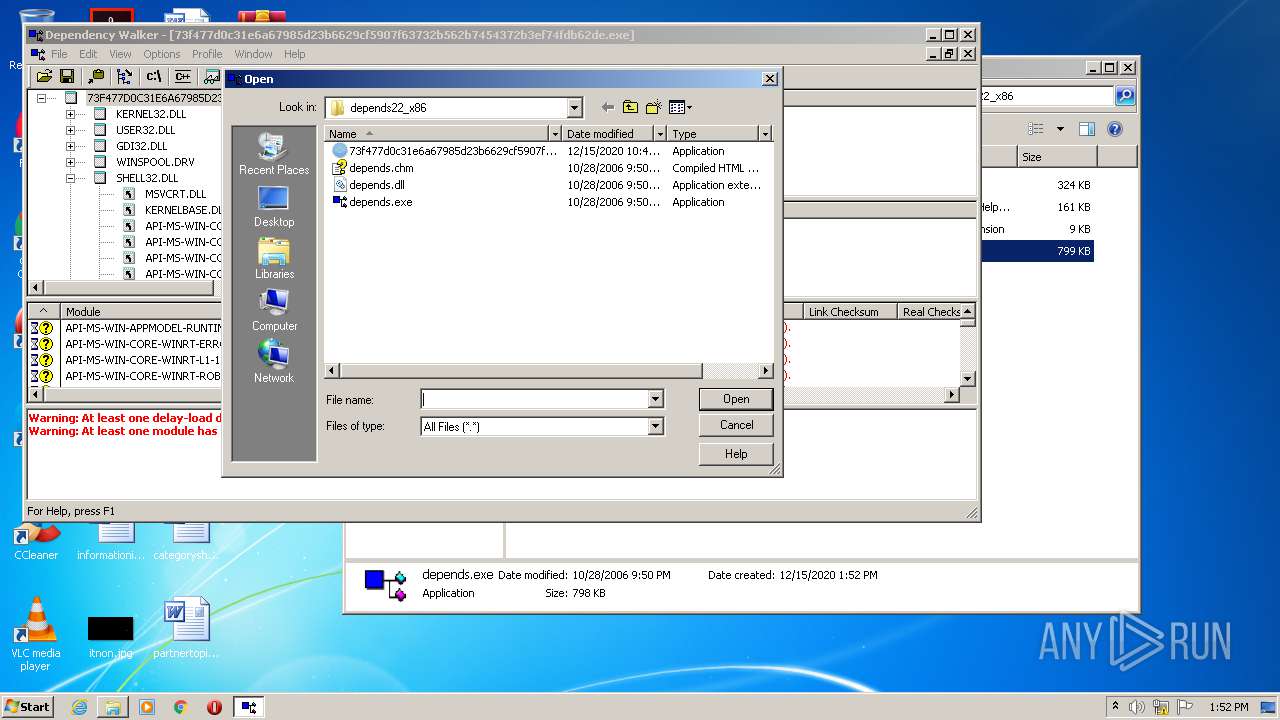
Task: Expand the USER32.DLL tree node
Action: coord(70,130)
